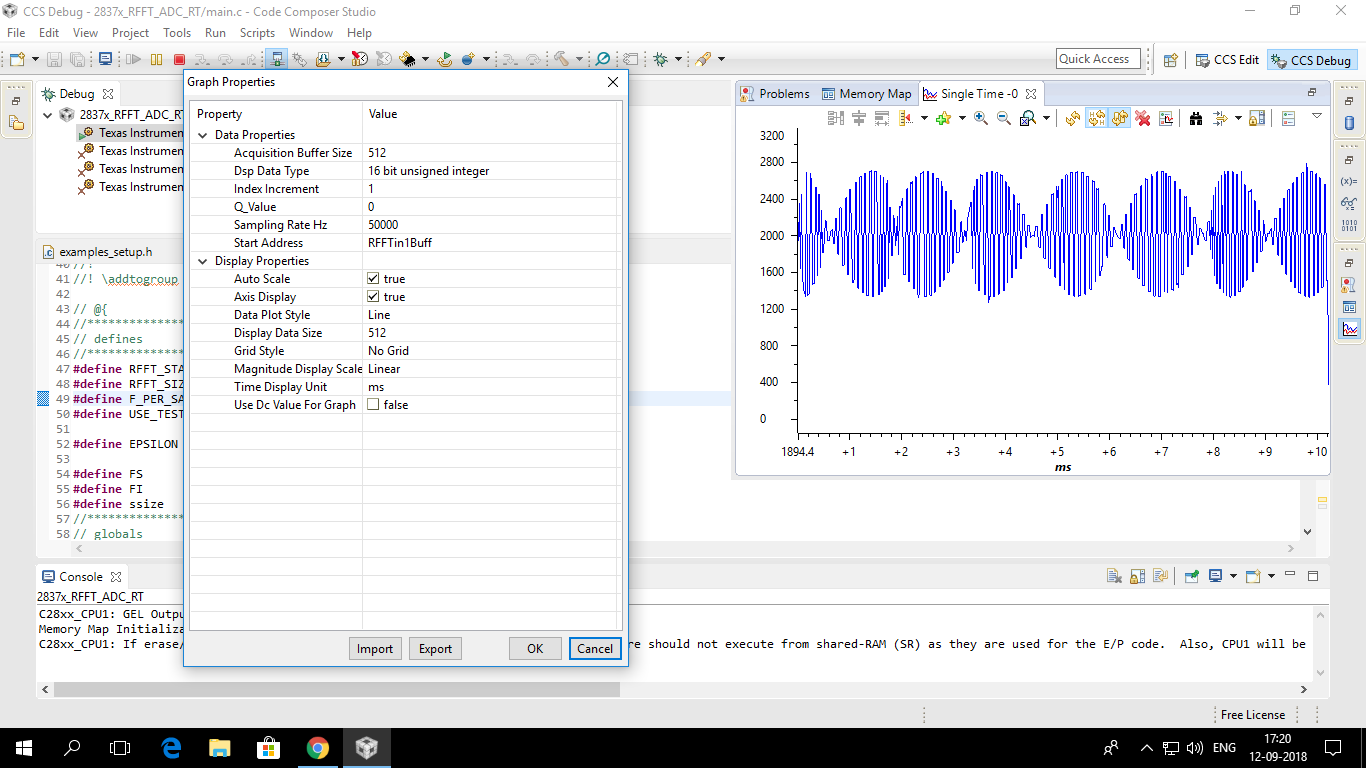This screenshot has height=768, width=1366.
Task: Toggle the Debug mode icon in main toolbar
Action: point(278,60)
